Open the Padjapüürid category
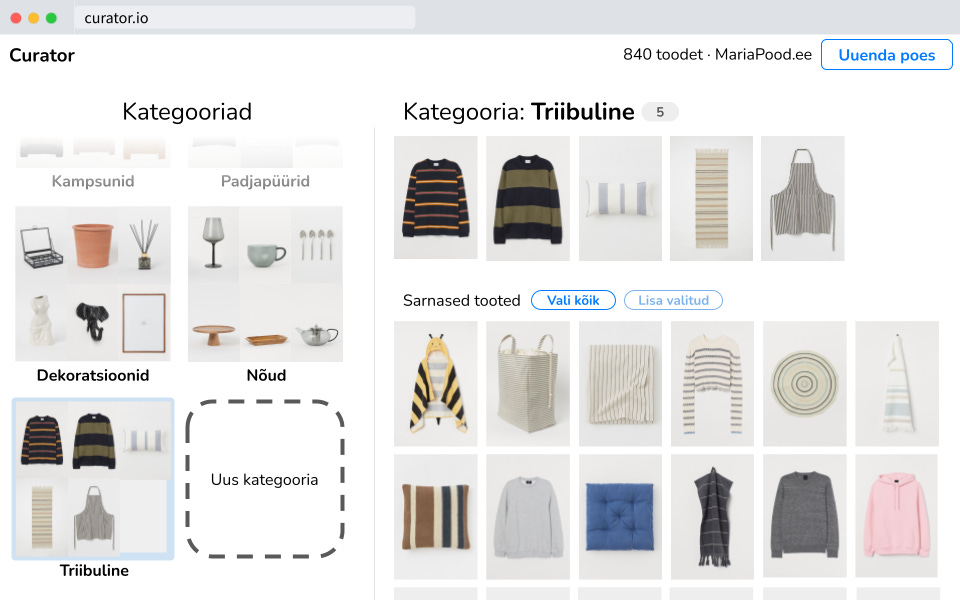The image size is (960, 600). pyautogui.click(x=265, y=181)
